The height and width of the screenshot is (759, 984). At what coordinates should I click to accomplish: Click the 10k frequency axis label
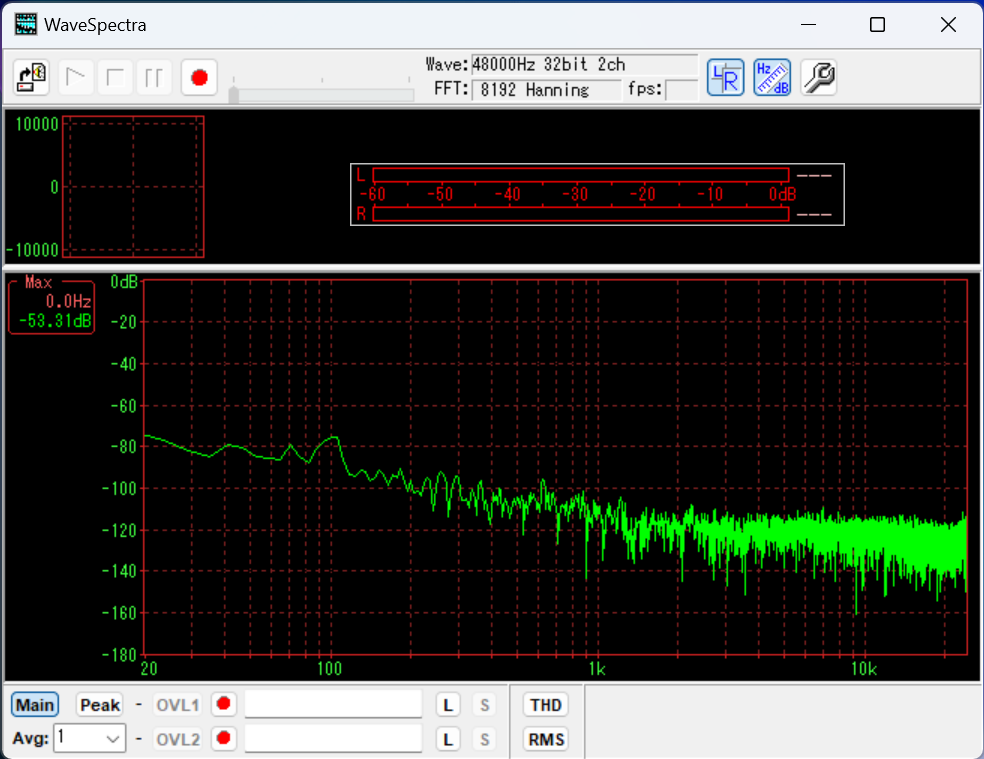tap(864, 669)
